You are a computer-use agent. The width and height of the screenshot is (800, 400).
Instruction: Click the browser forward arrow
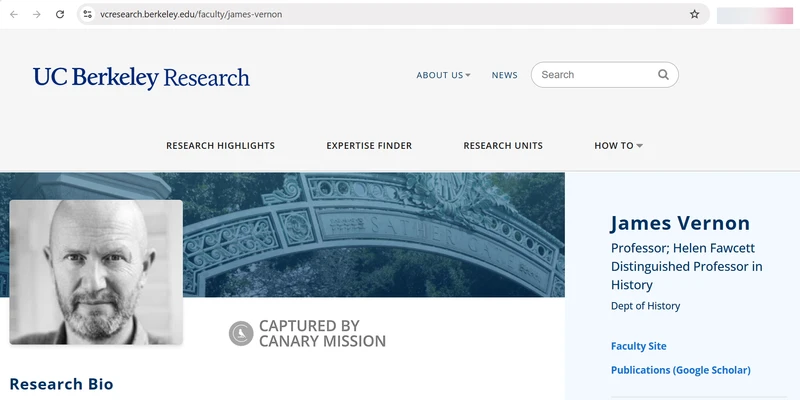click(x=37, y=14)
